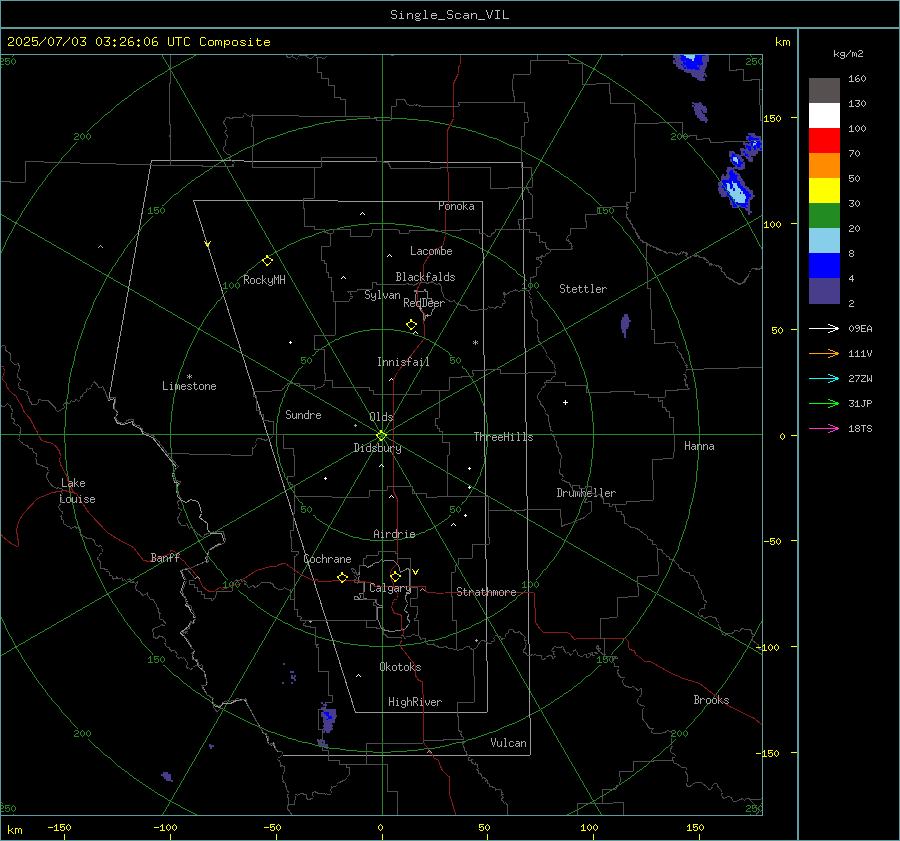Click the Drumheller label
This screenshot has height=841, width=900.
[586, 493]
